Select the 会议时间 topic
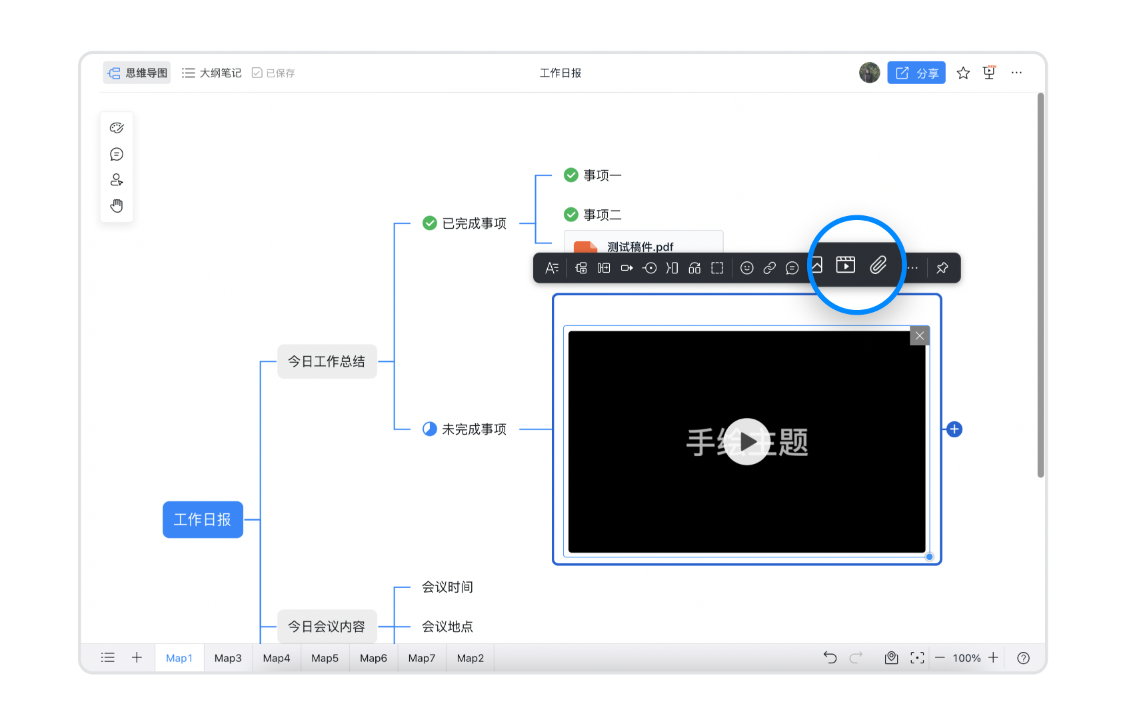The image size is (1125, 726). tap(448, 587)
